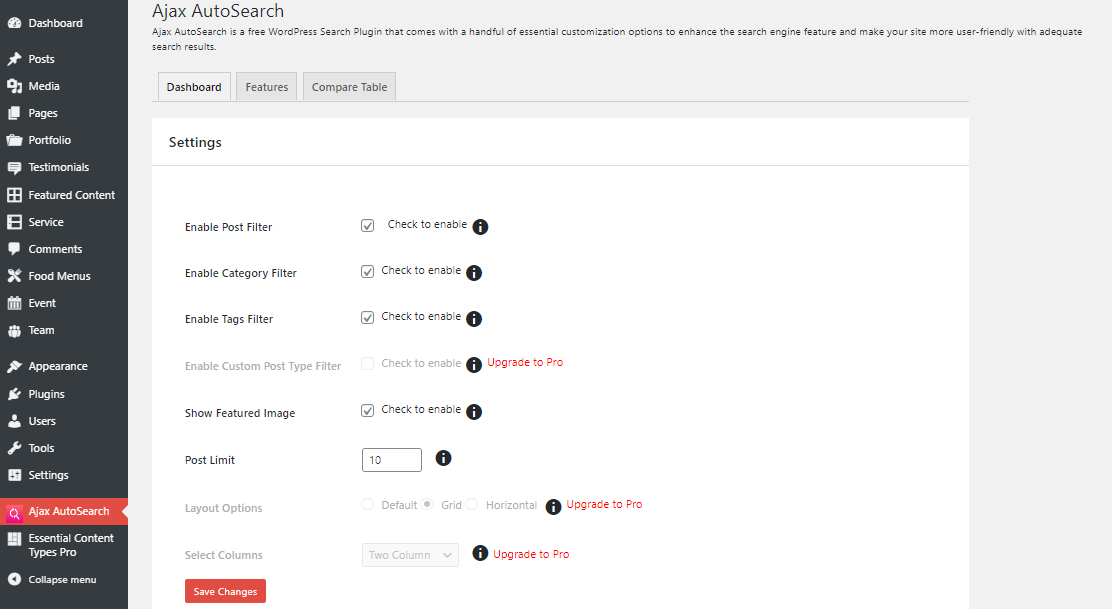Click the Collapse menu label

click(62, 579)
